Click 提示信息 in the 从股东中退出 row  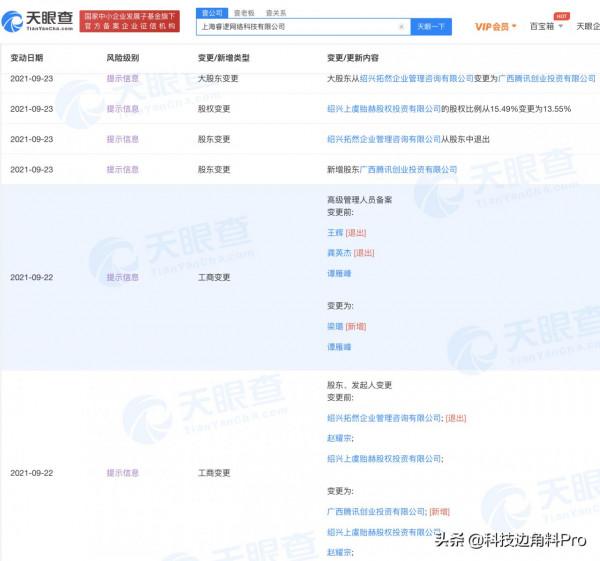tap(122, 139)
